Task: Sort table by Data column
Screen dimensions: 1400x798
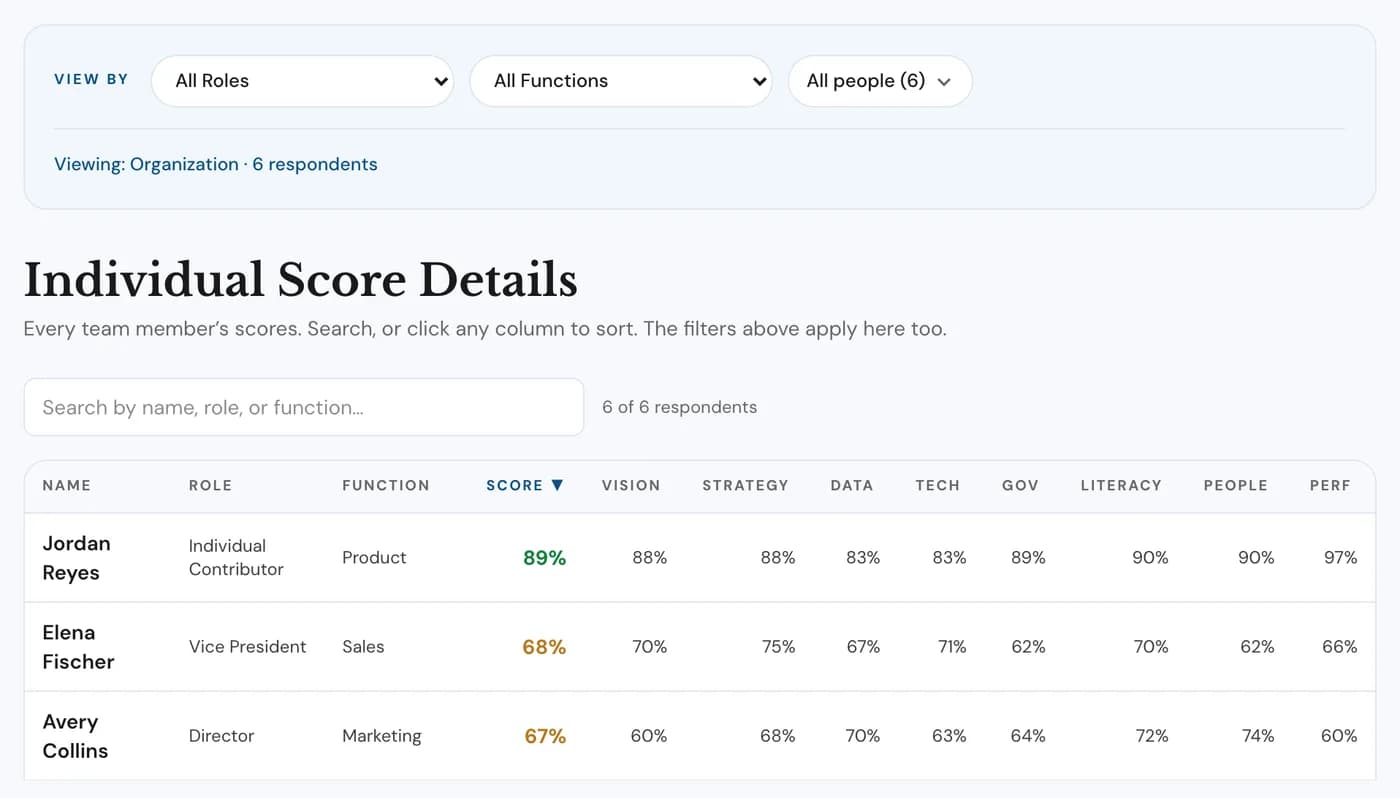Action: (851, 485)
